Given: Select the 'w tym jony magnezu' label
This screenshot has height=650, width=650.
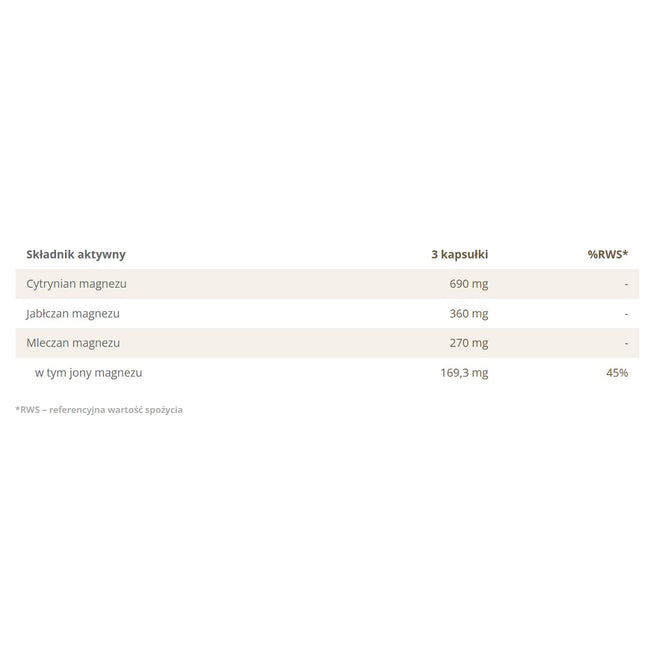Looking at the screenshot, I should [x=88, y=373].
